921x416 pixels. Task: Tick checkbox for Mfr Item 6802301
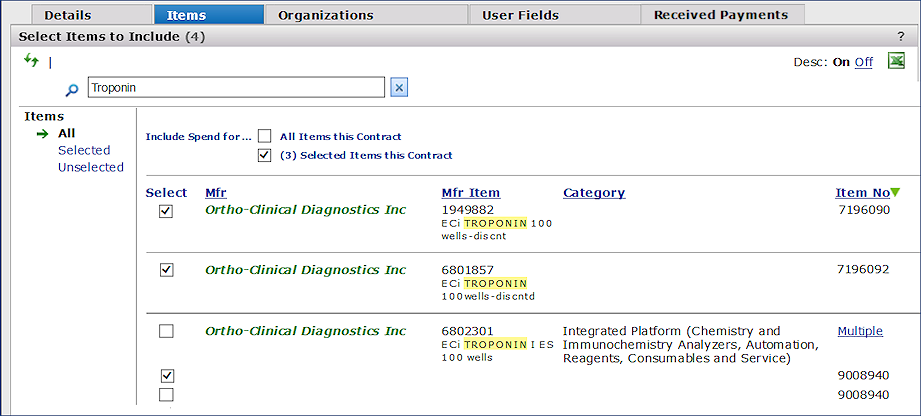166,331
